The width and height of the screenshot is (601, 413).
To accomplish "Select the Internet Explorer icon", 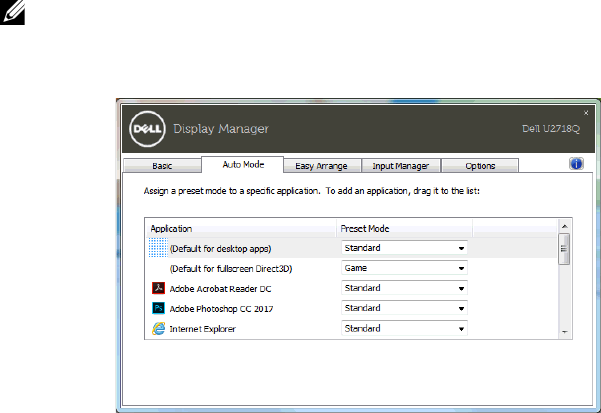I will [158, 328].
